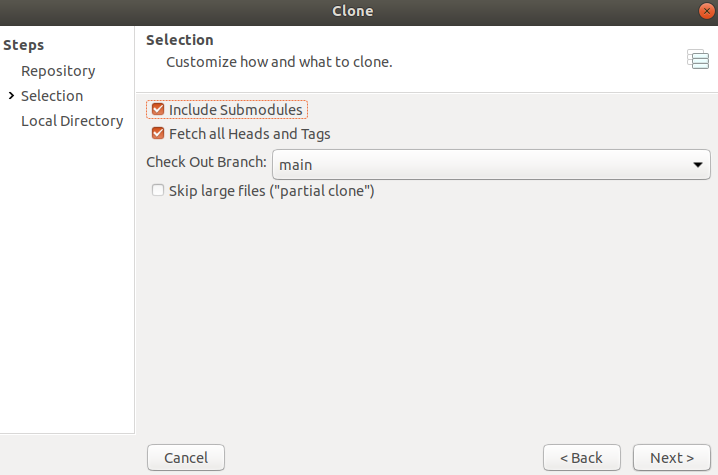Click the 'main' text inside the branch field
718x475 pixels.
296,165
